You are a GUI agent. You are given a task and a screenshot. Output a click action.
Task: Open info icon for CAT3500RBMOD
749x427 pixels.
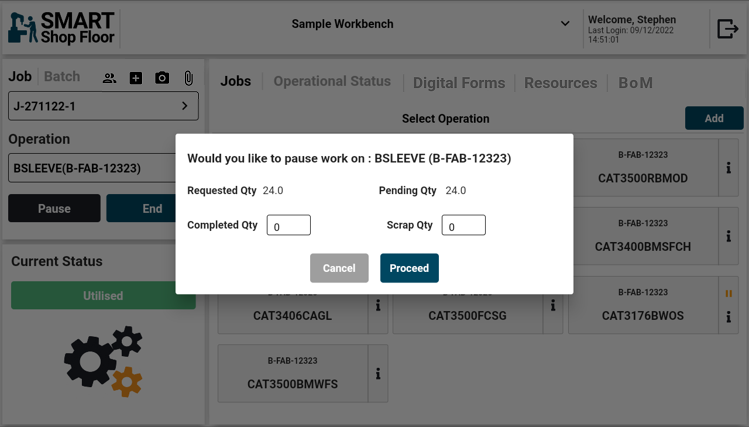(729, 168)
